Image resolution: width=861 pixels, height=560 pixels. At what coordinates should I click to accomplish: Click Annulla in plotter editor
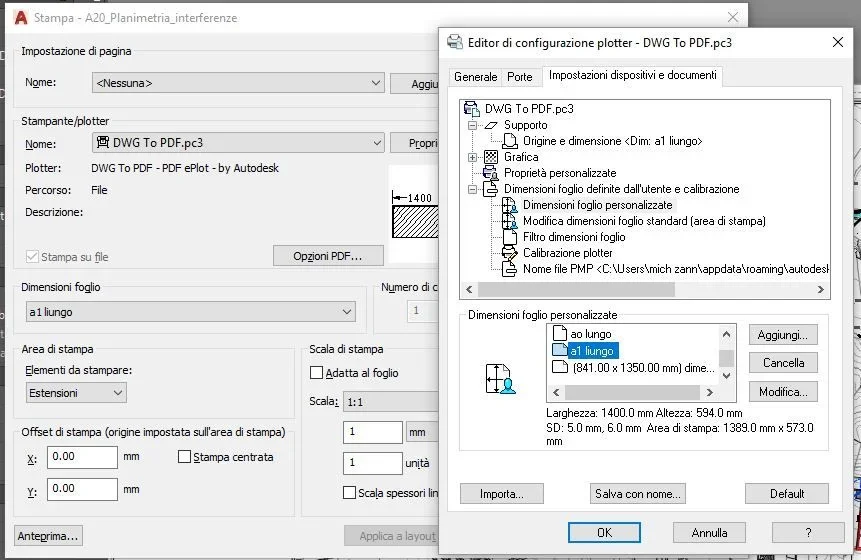tap(709, 533)
